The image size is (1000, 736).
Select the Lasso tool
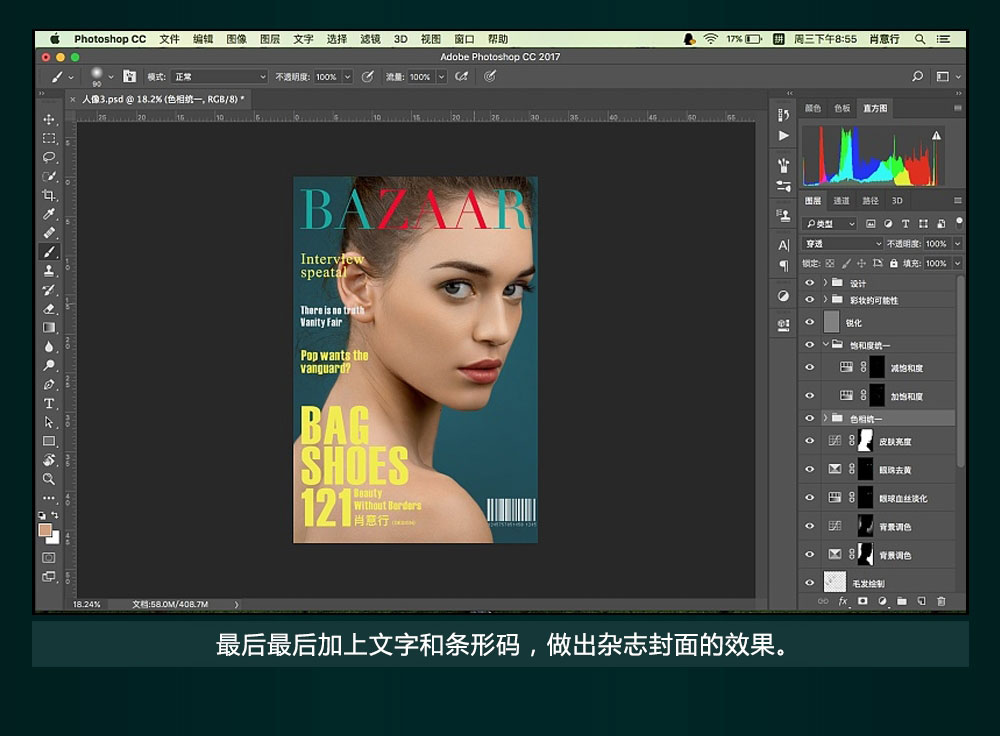coord(49,157)
